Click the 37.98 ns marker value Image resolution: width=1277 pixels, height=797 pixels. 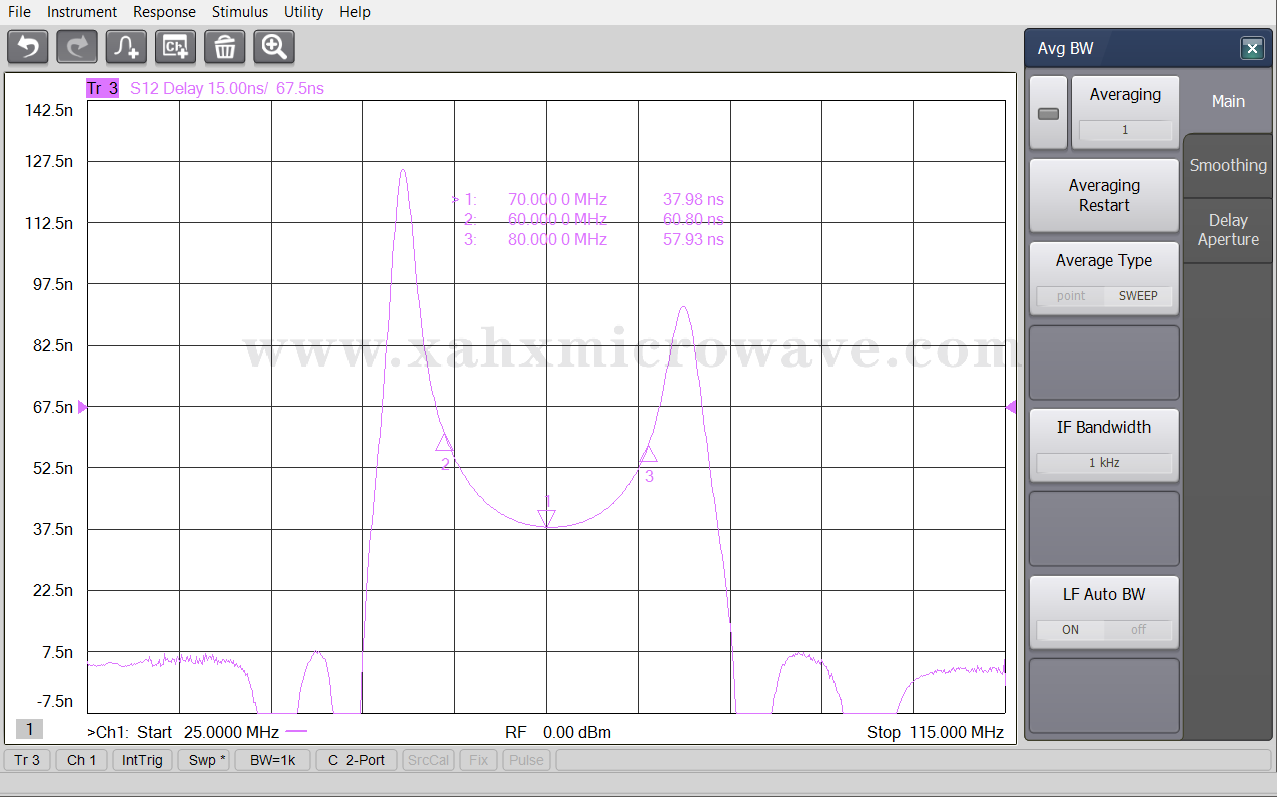coord(693,199)
